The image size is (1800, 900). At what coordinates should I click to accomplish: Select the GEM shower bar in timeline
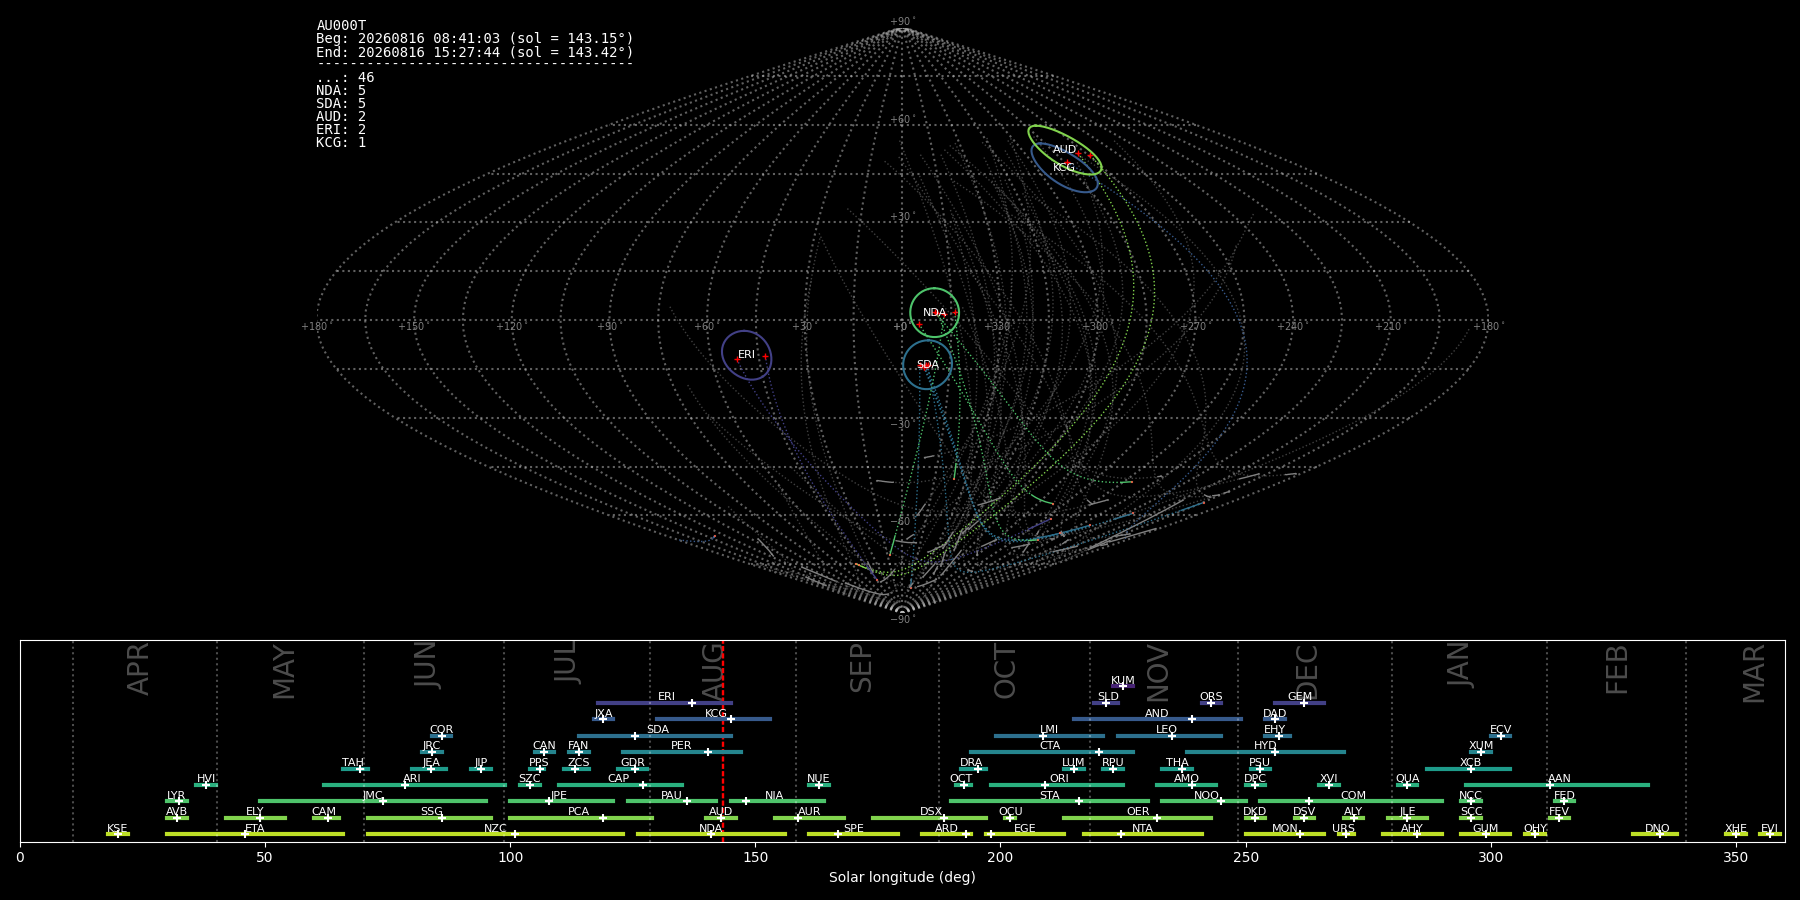[x=1299, y=703]
